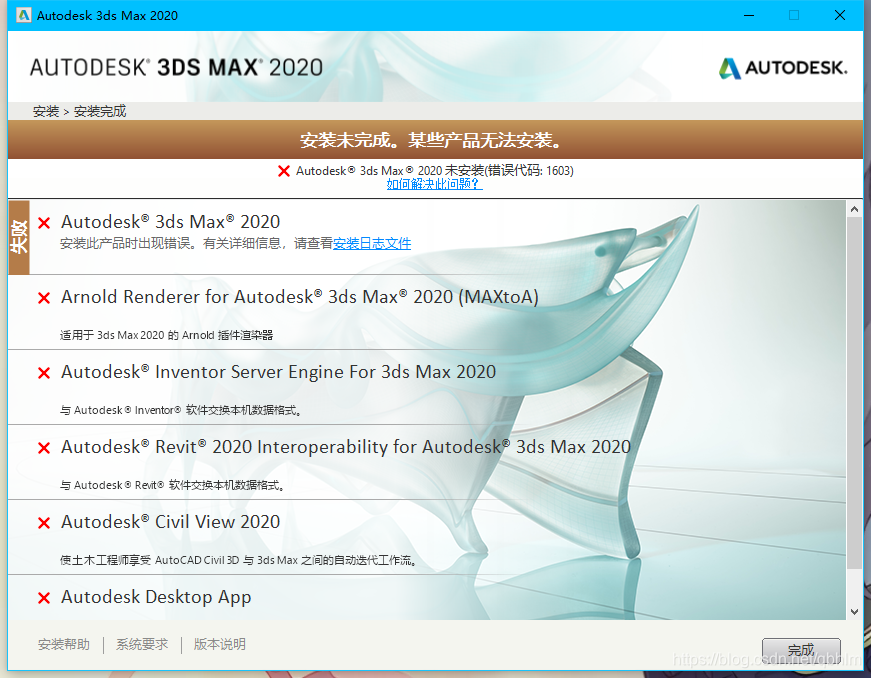The height and width of the screenshot is (678, 871).
Task: Click the 失败 failed side label
Action: 19,237
